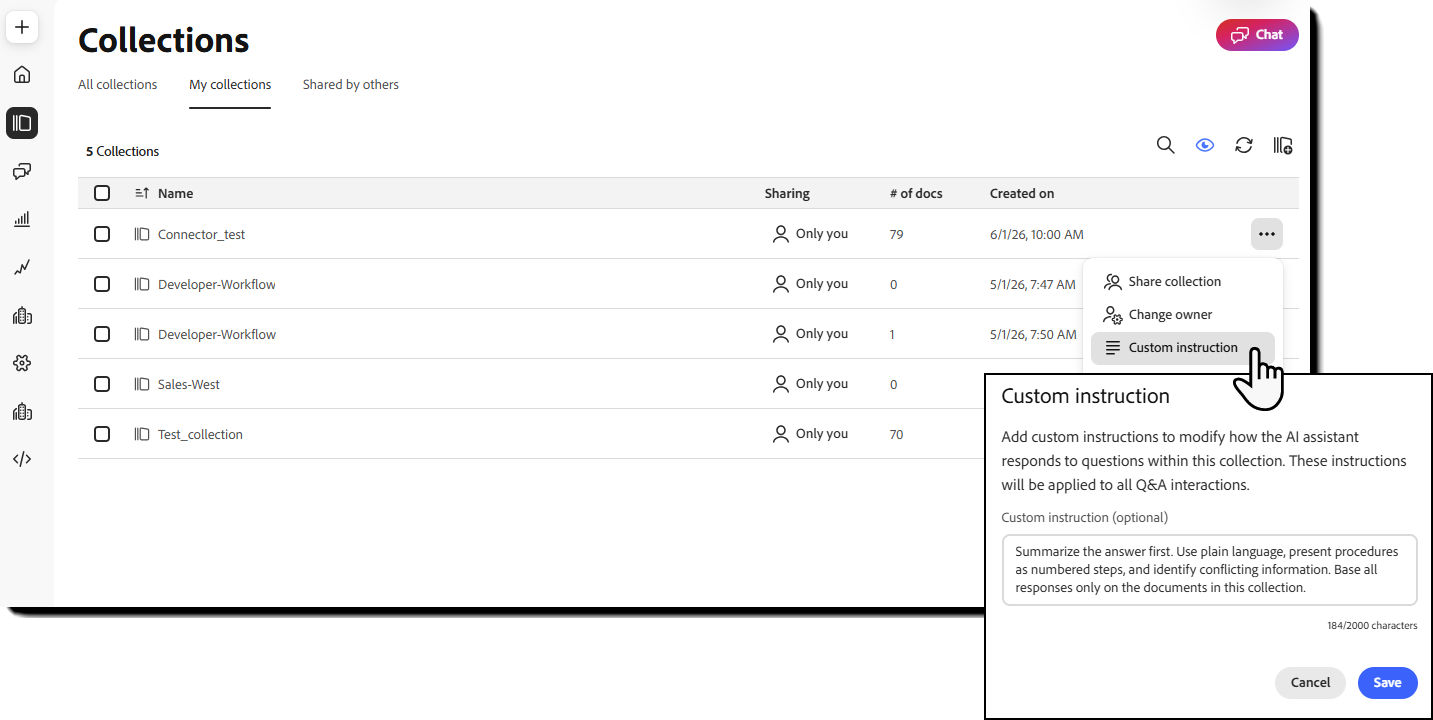Click the sort ascending icon beside Name
The image size is (1433, 720).
142,193
